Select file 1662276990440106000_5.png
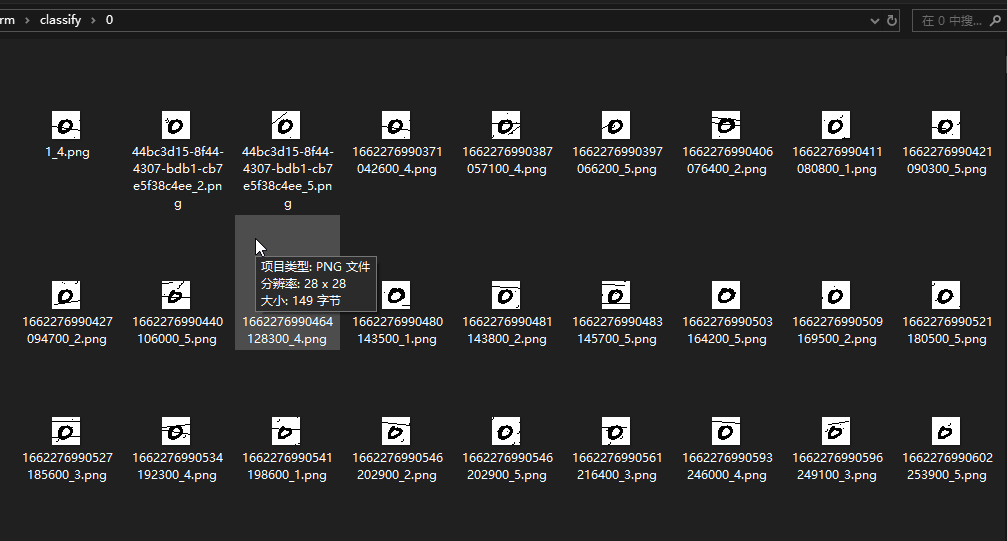The width and height of the screenshot is (1007, 541). pyautogui.click(x=177, y=295)
